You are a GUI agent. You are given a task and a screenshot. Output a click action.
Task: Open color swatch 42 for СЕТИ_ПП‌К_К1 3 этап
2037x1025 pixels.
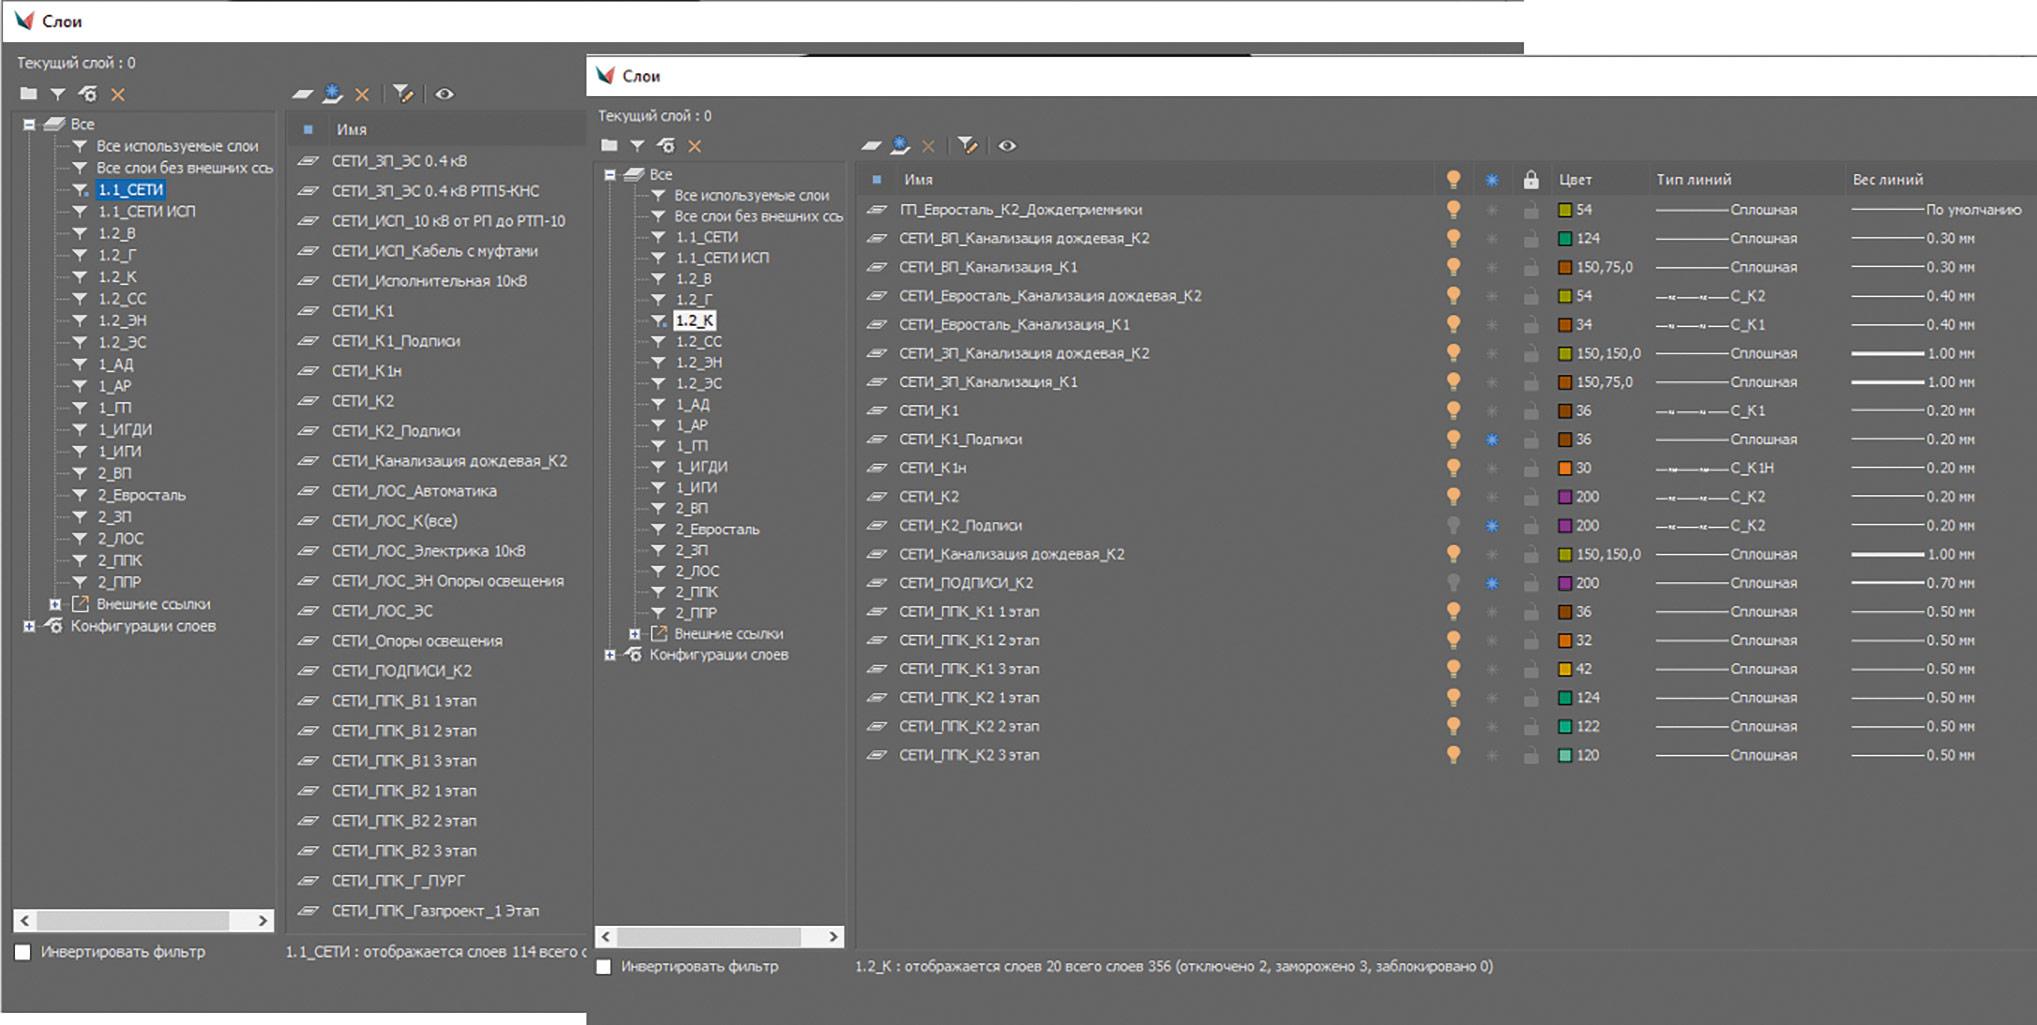[x=1565, y=669]
